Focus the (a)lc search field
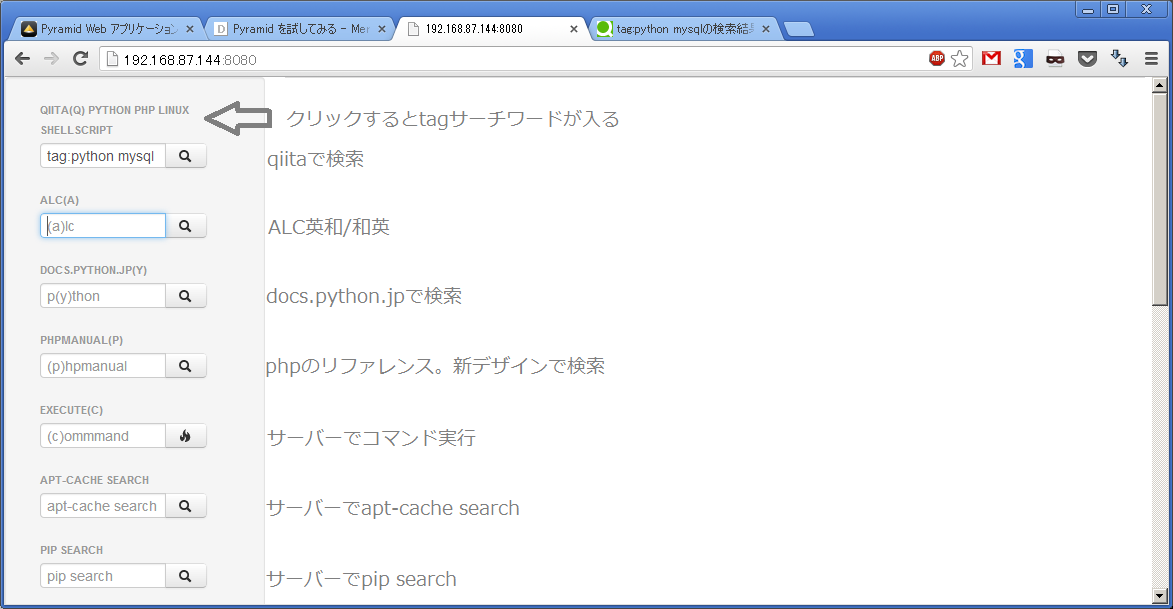The height and width of the screenshot is (609, 1173). (x=102, y=226)
